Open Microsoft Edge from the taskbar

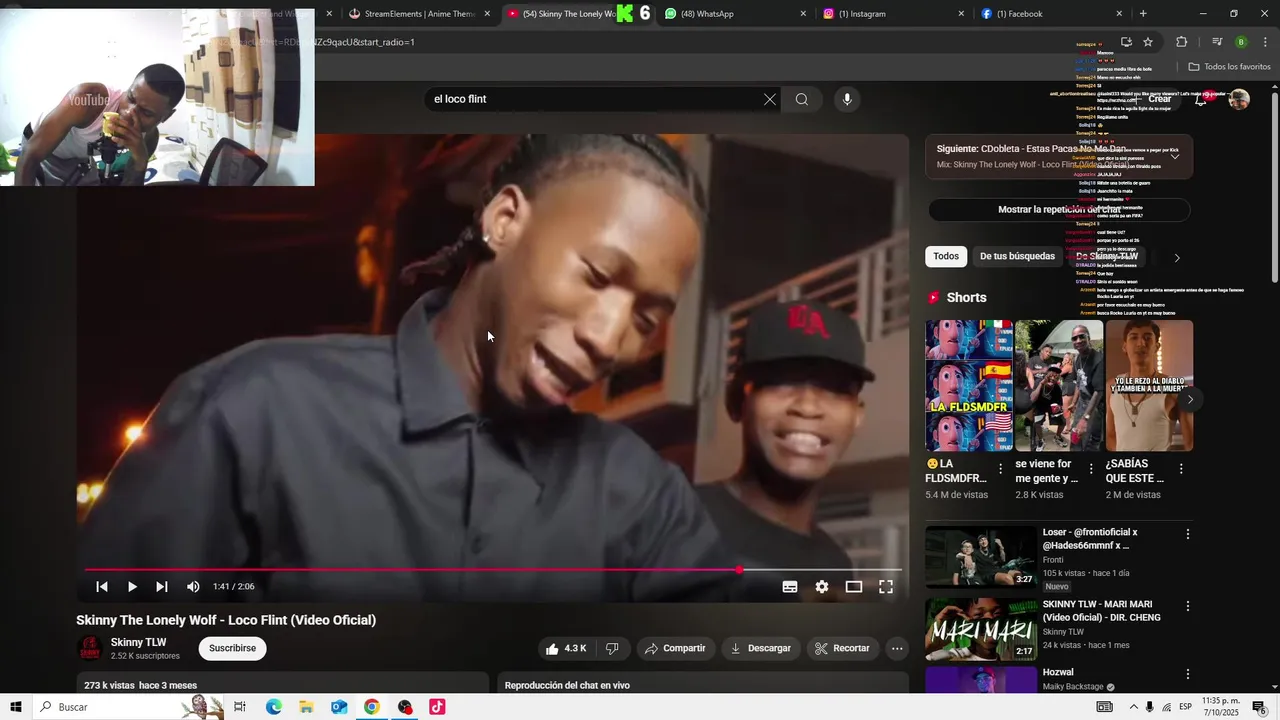point(273,707)
